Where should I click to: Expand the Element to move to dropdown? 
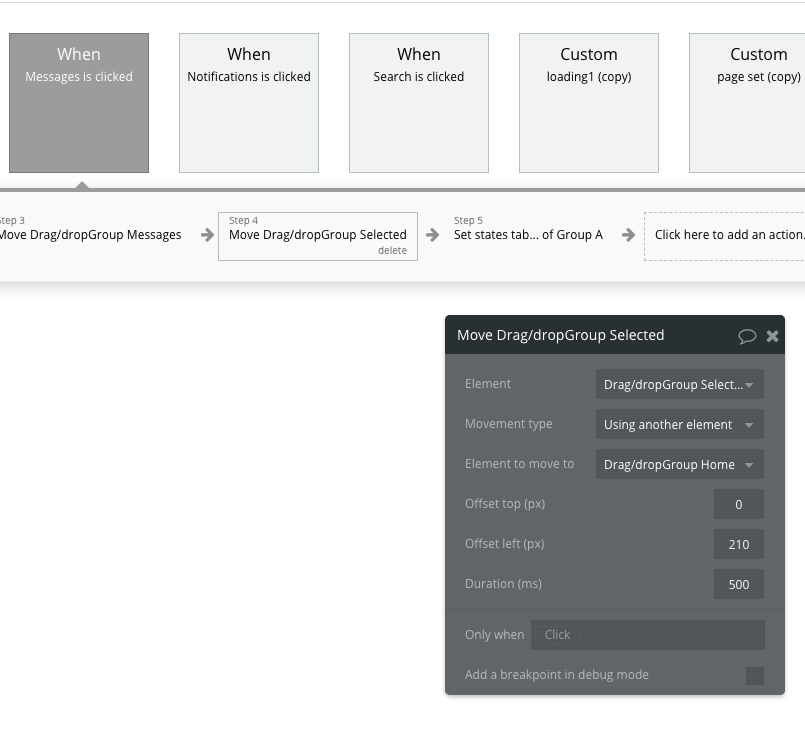point(680,464)
